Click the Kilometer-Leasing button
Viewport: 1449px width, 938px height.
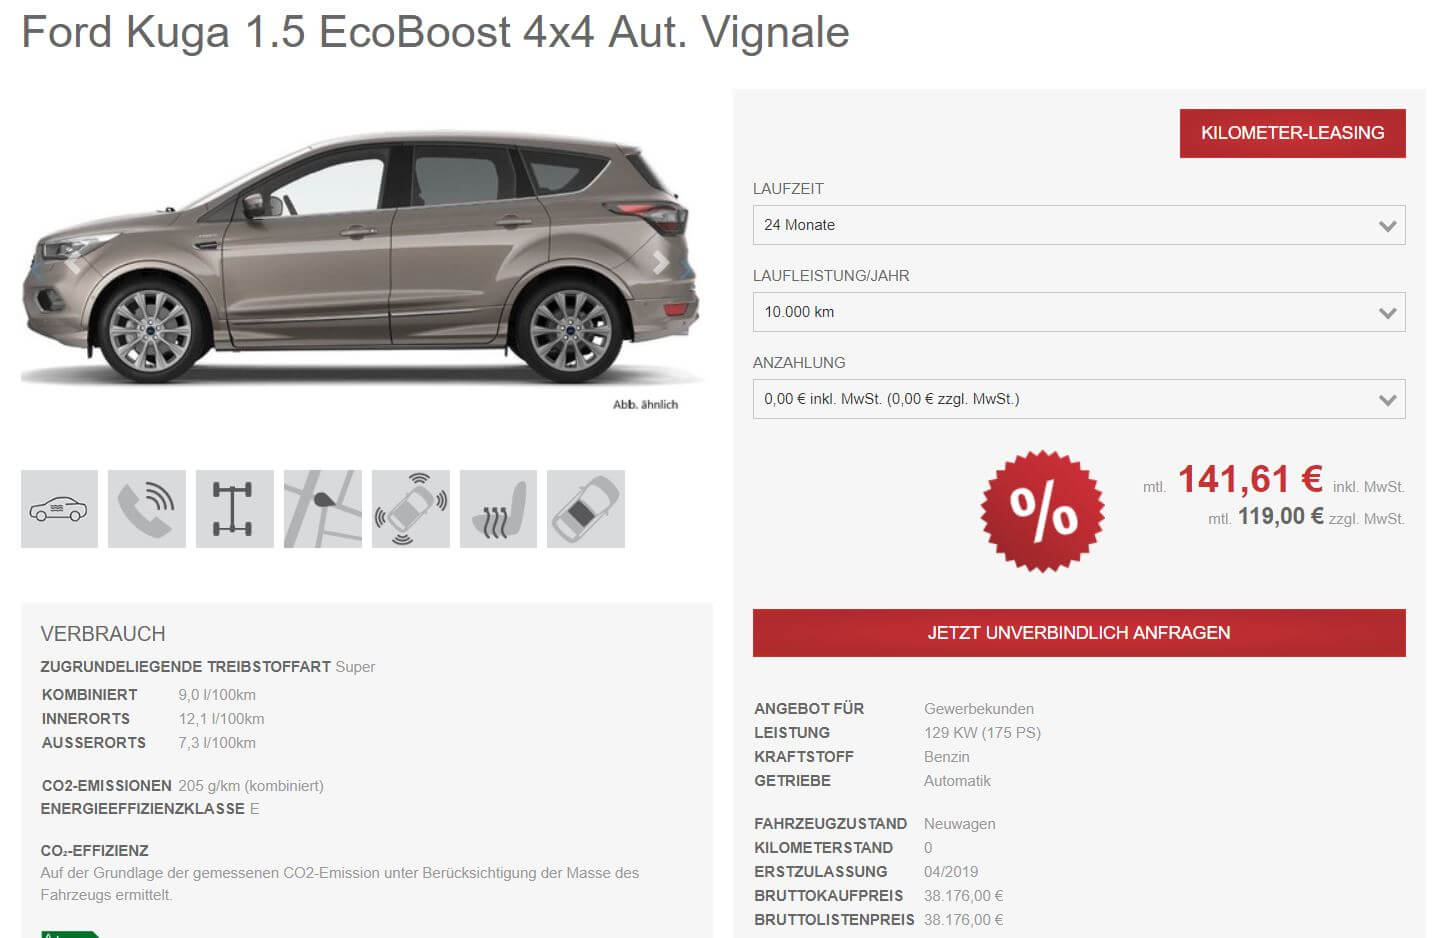(x=1292, y=133)
